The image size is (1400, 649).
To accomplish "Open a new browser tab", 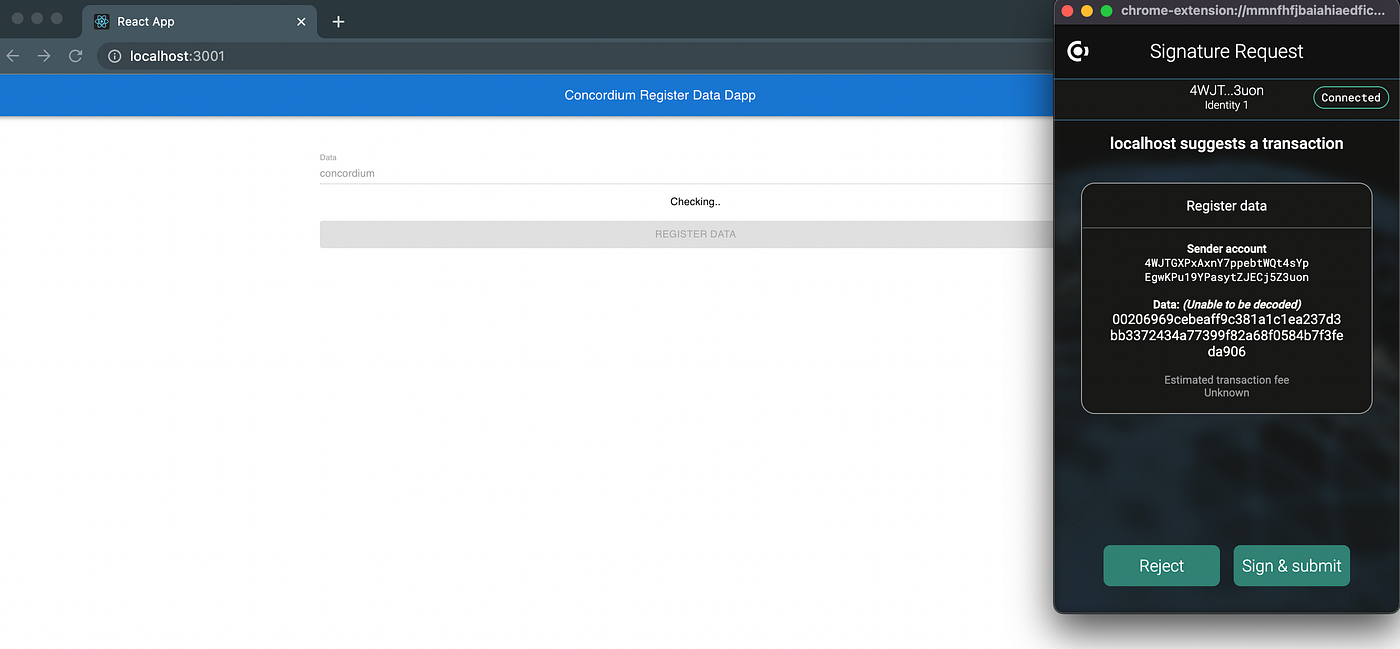I will 338,21.
